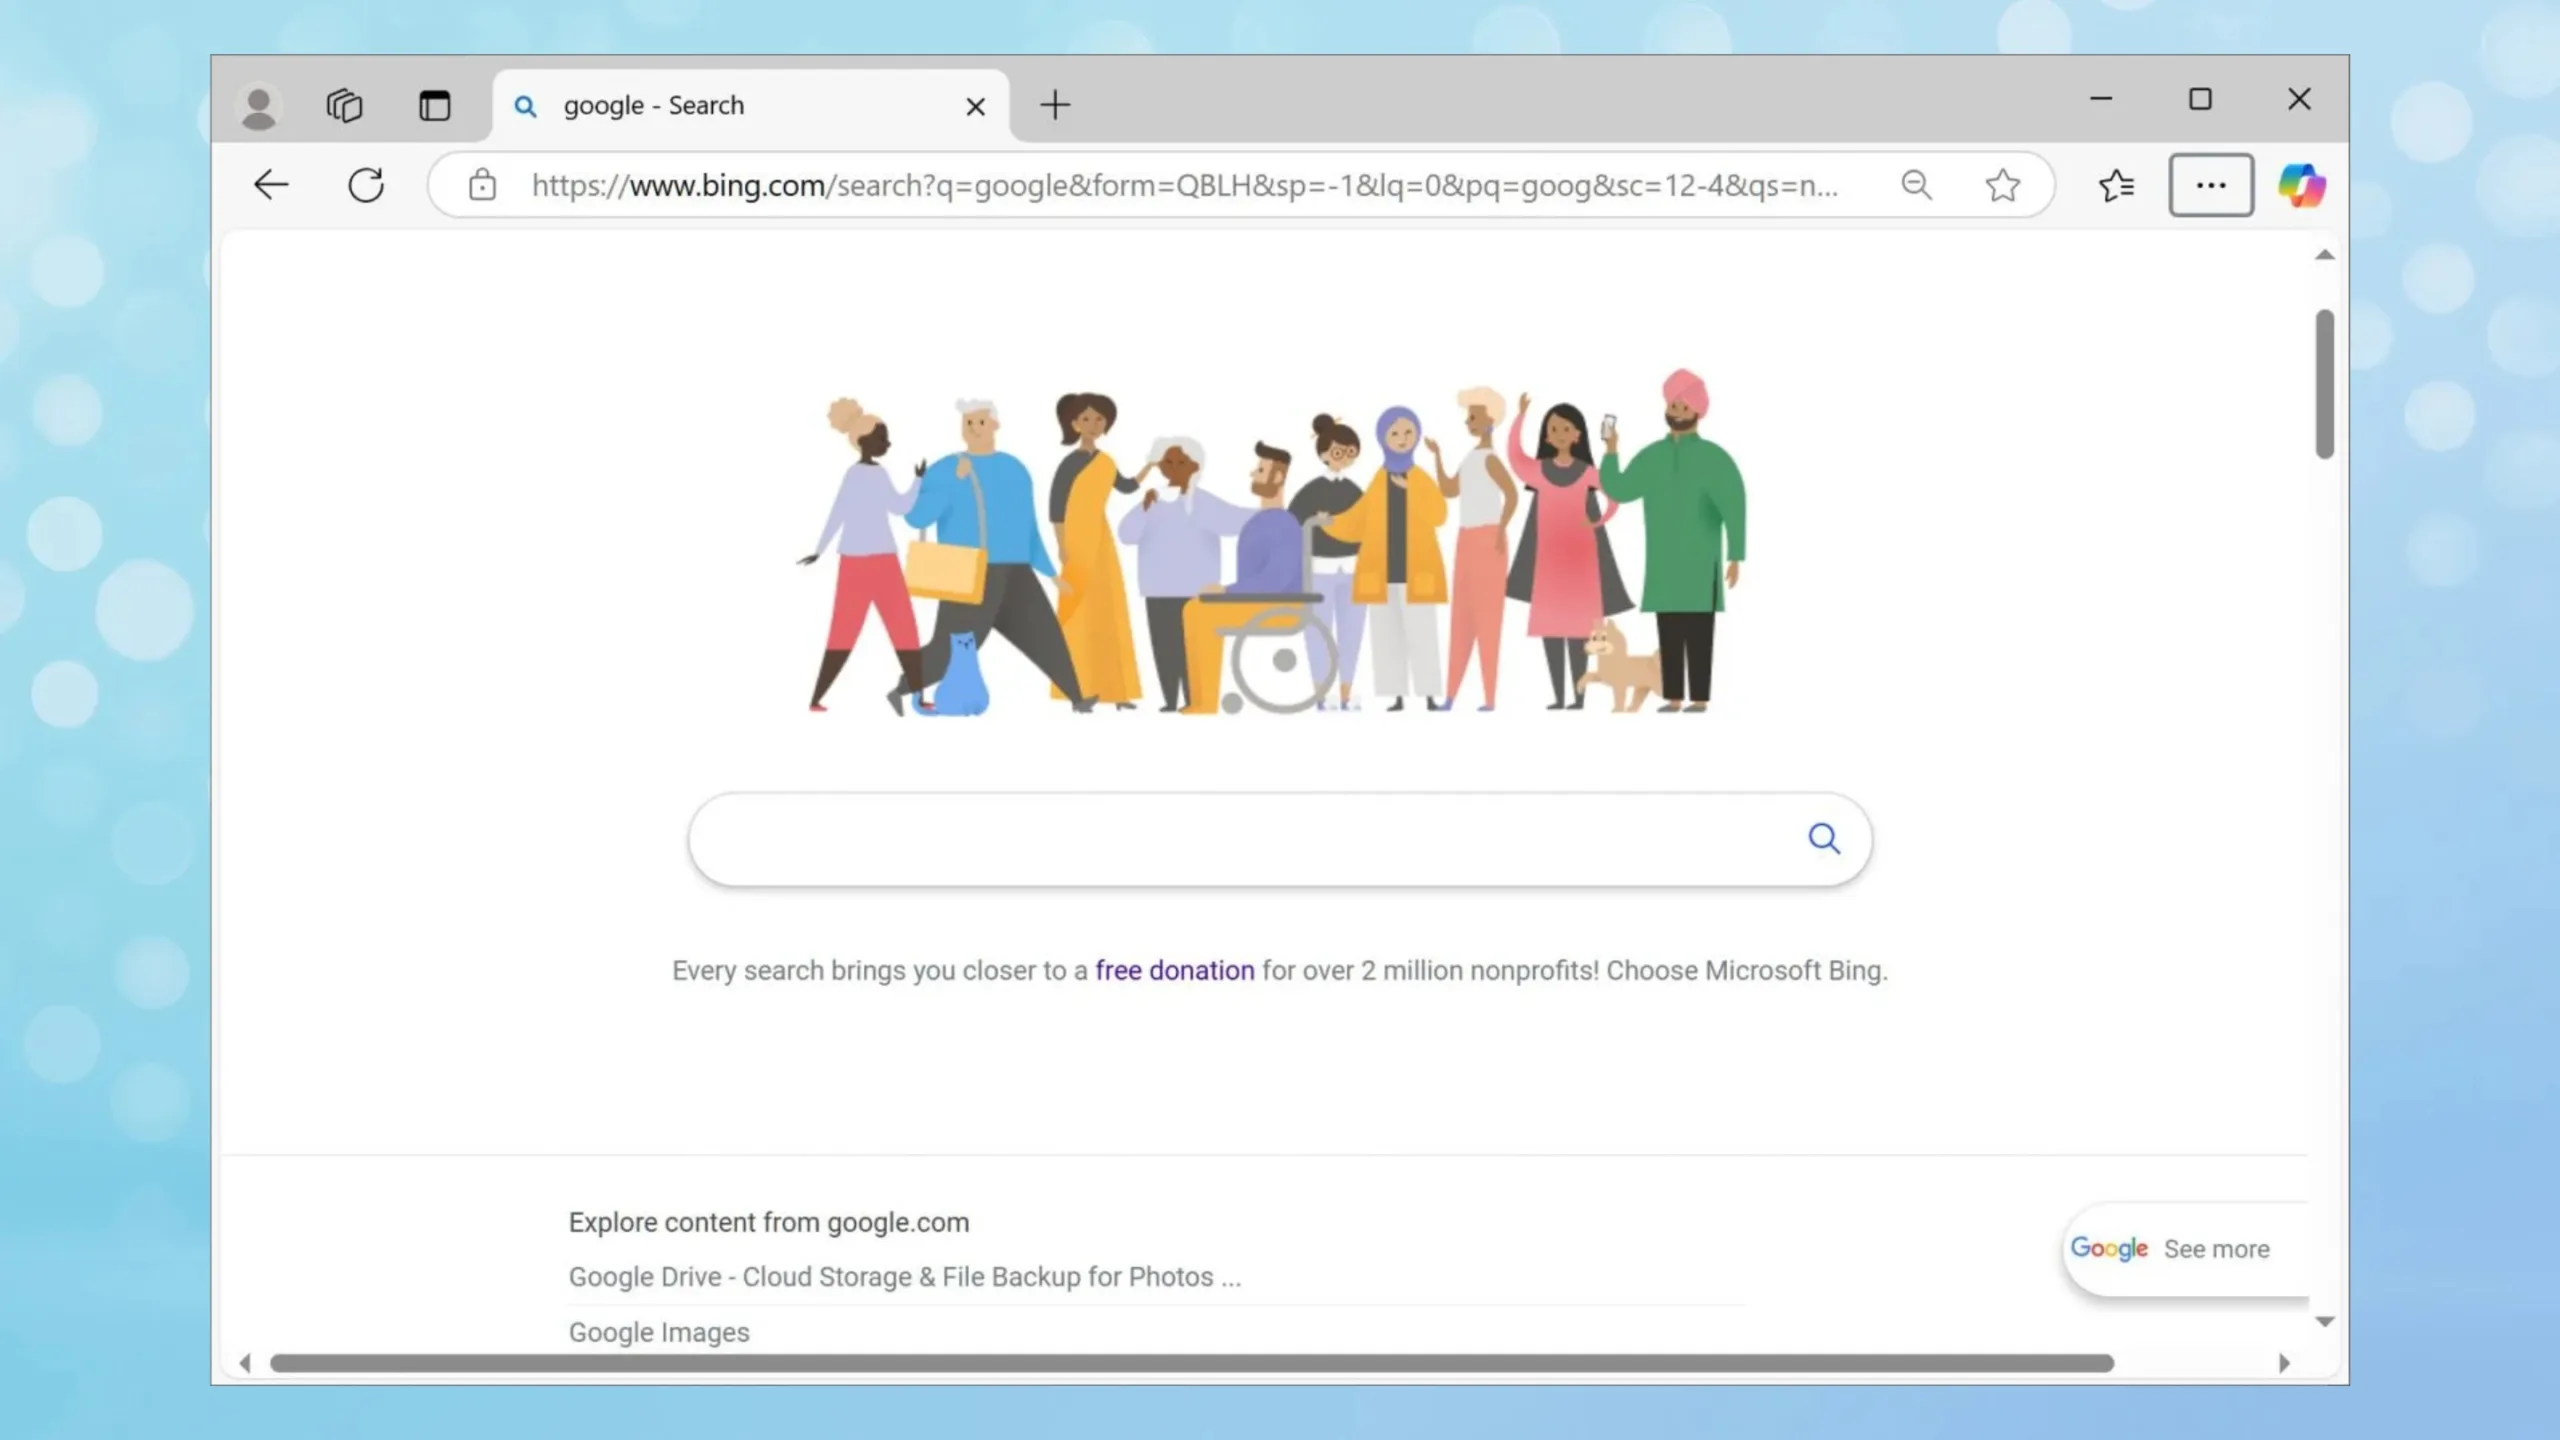Open the Favorites list icon

[x=2116, y=185]
